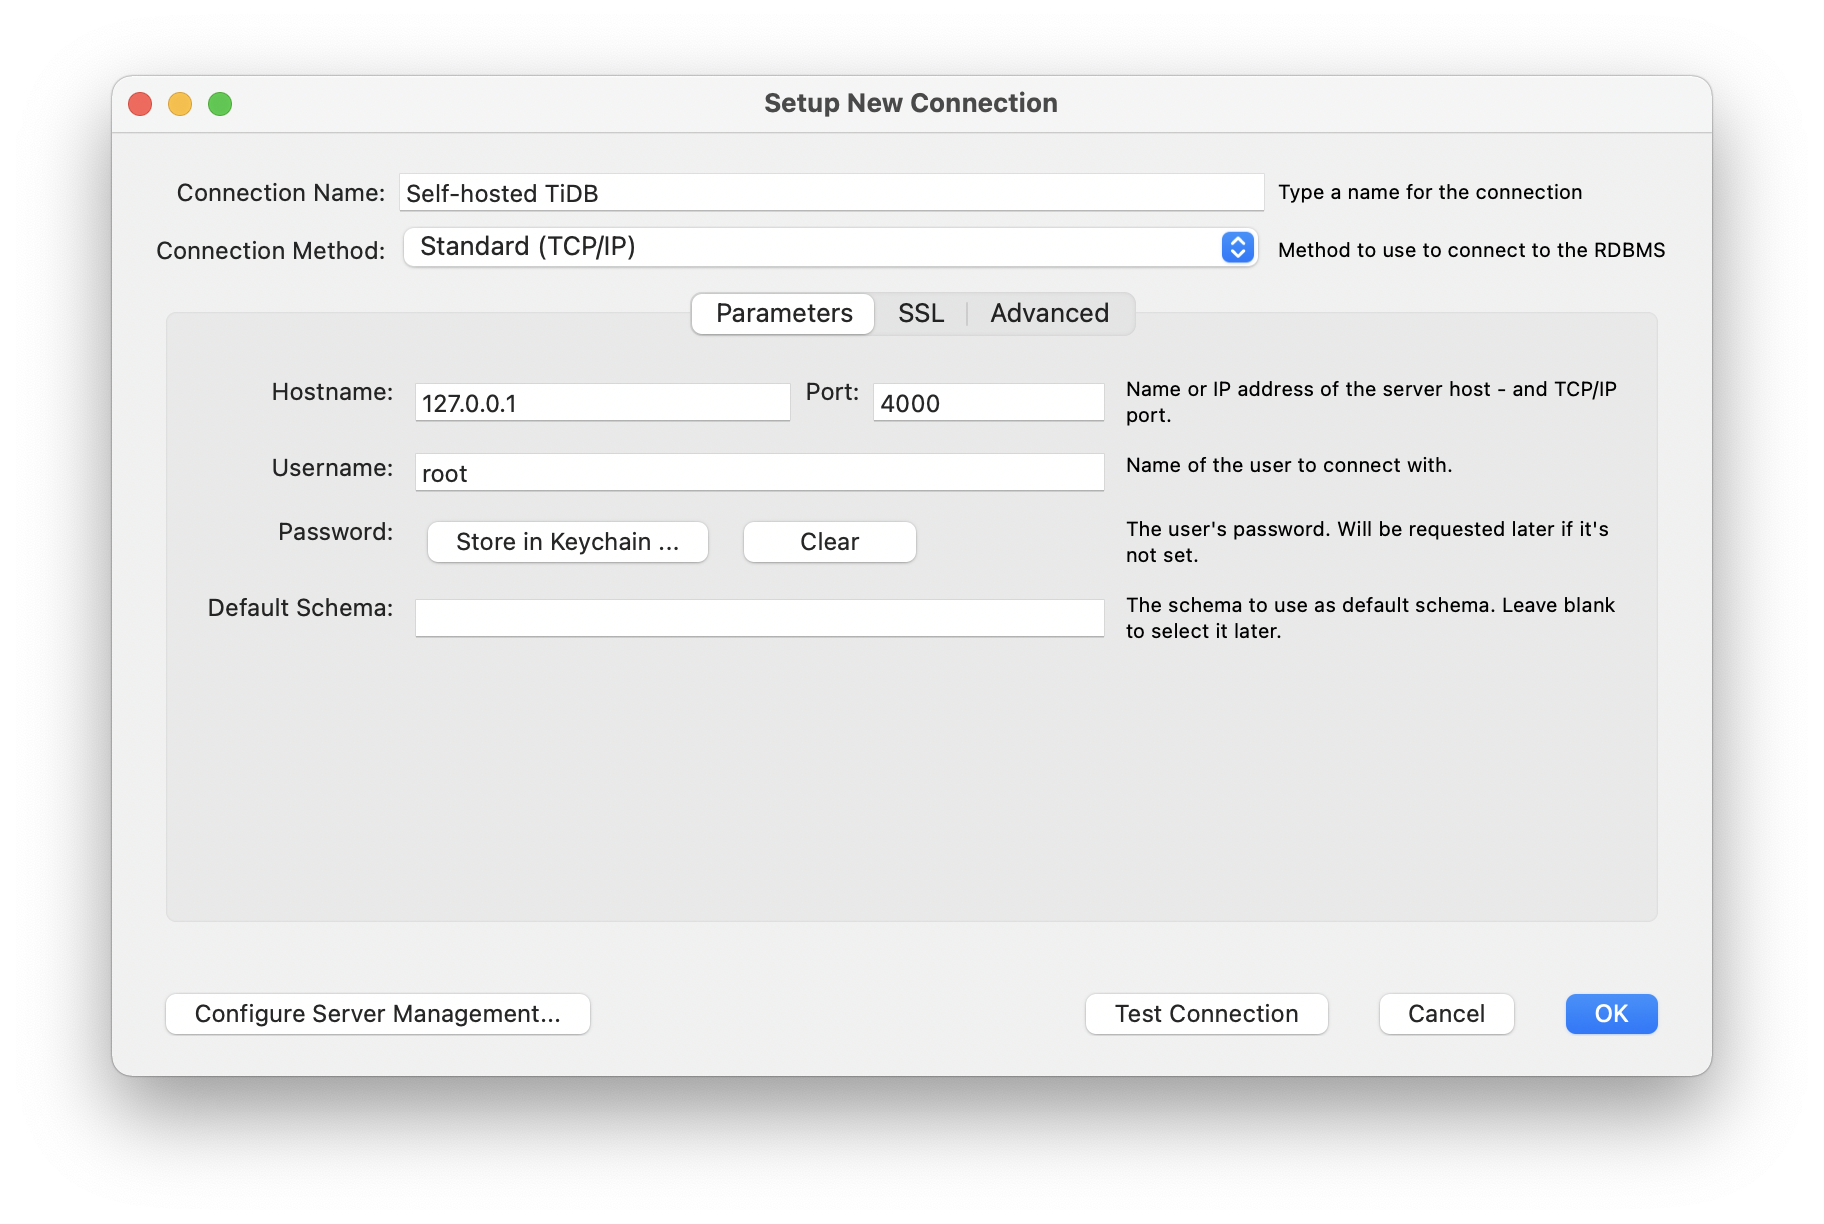Cancel the connection setup
The height and width of the screenshot is (1224, 1824).
tap(1446, 1013)
